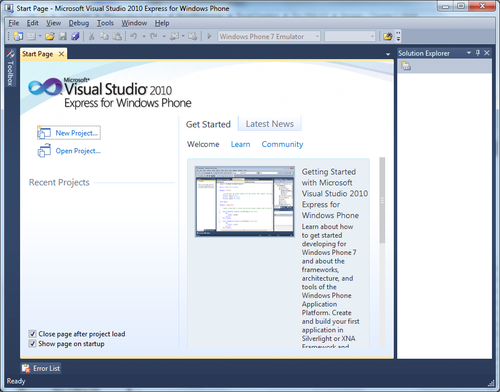Click the Redo arrow toolbar icon
Screen dimensions: 500x392
(x=154, y=36)
